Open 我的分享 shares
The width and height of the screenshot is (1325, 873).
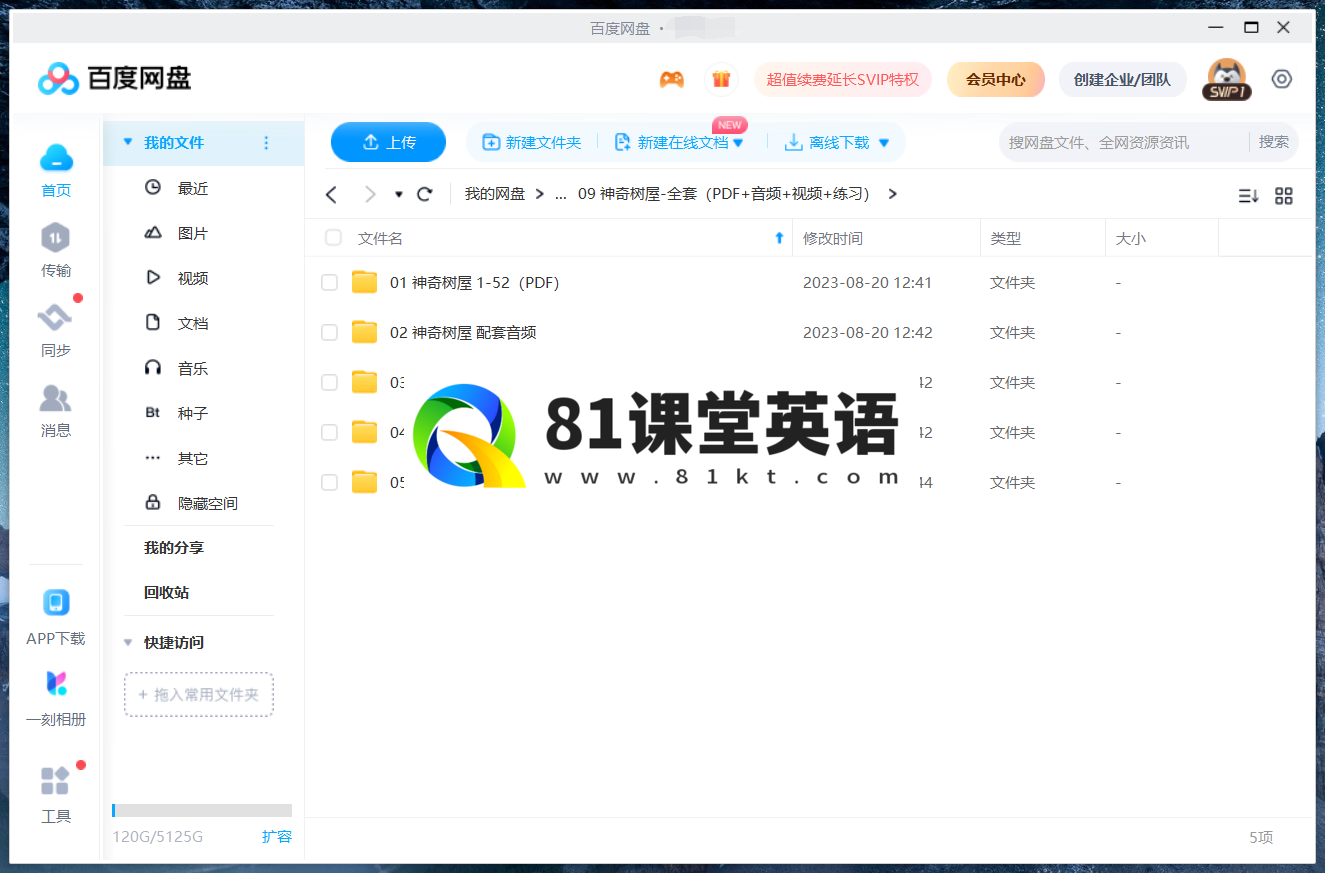pyautogui.click(x=174, y=548)
